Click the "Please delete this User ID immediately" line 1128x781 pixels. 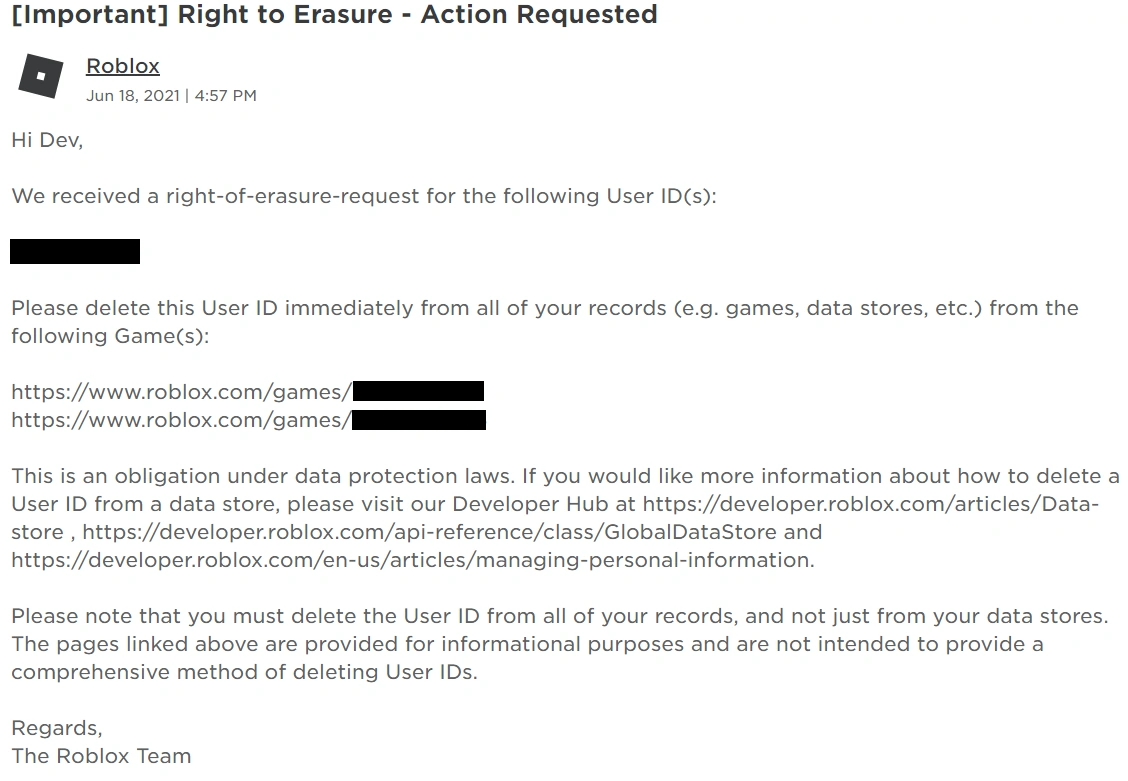pyautogui.click(x=300, y=308)
